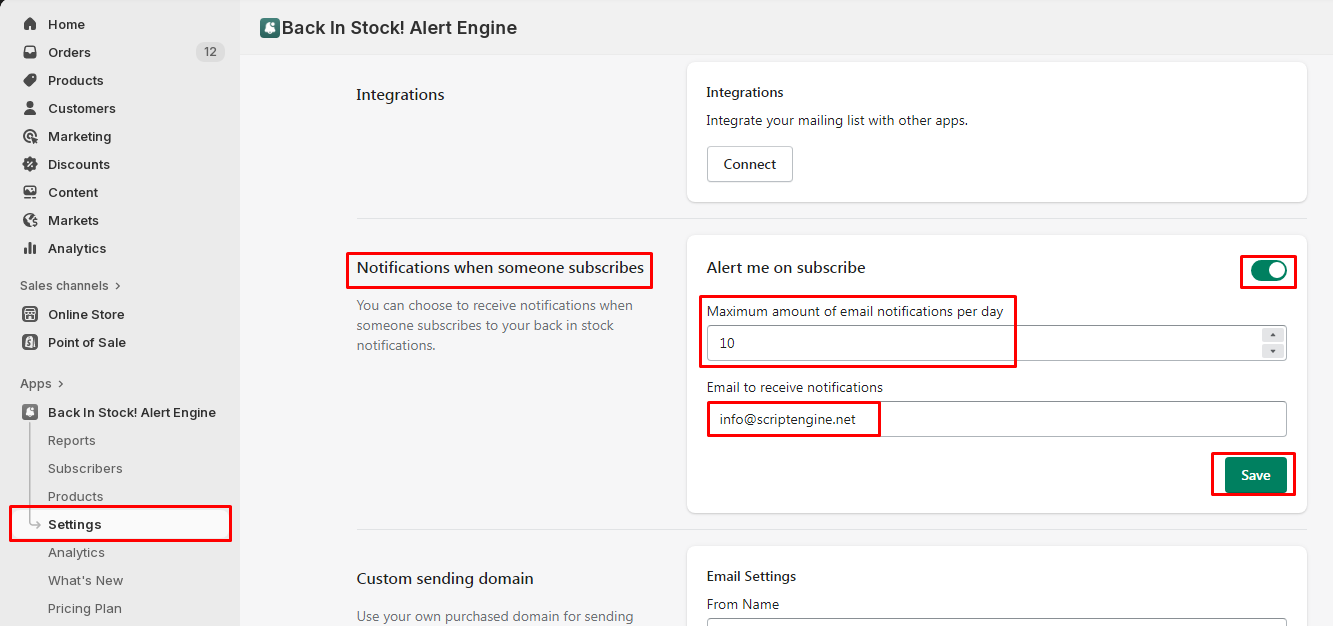Increase maximum email notifications with up arrow
Screen dimensions: 1333x626
pos(1273,335)
